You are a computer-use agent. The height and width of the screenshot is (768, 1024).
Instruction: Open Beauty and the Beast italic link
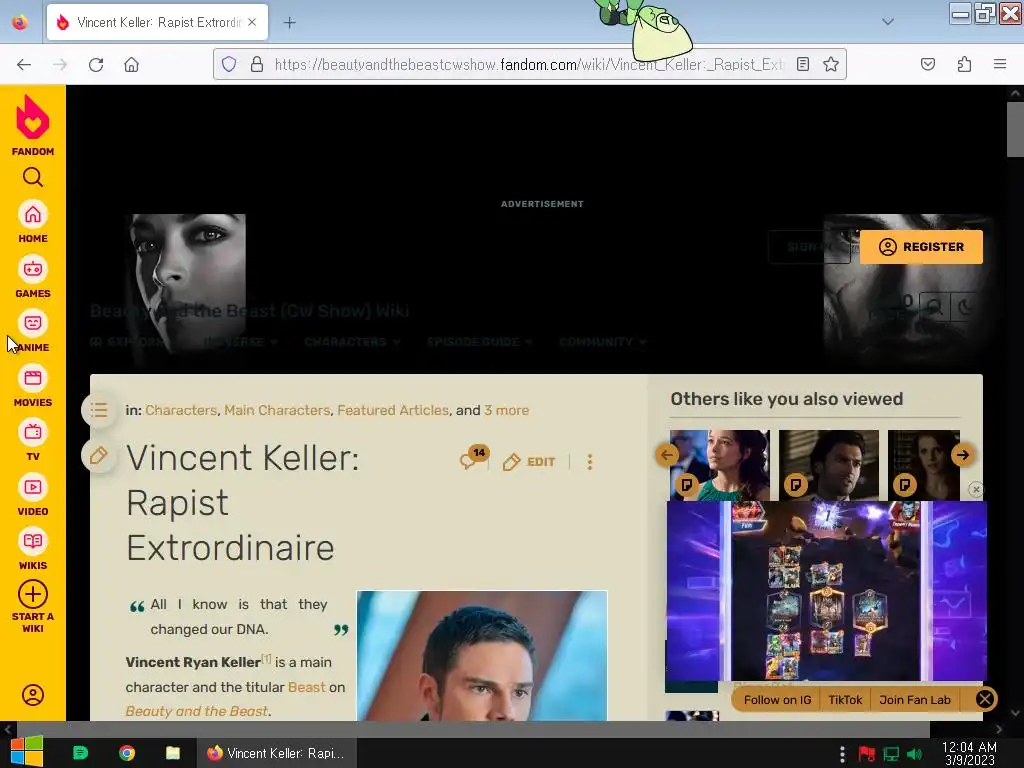pyautogui.click(x=197, y=711)
